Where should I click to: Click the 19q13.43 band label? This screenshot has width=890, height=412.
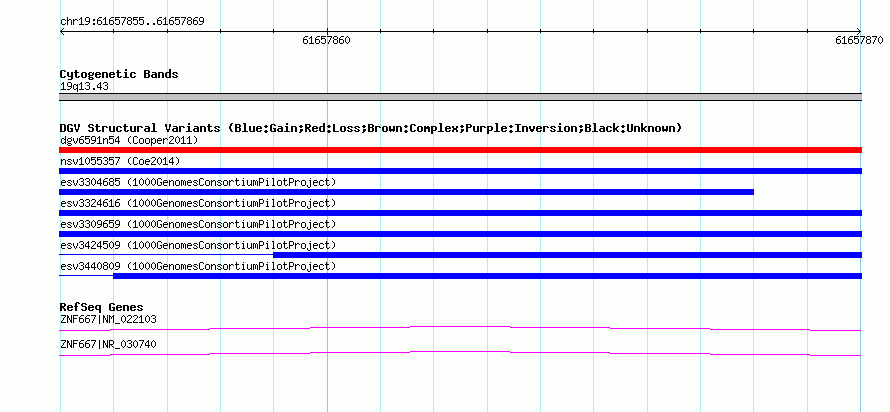pyautogui.click(x=84, y=87)
